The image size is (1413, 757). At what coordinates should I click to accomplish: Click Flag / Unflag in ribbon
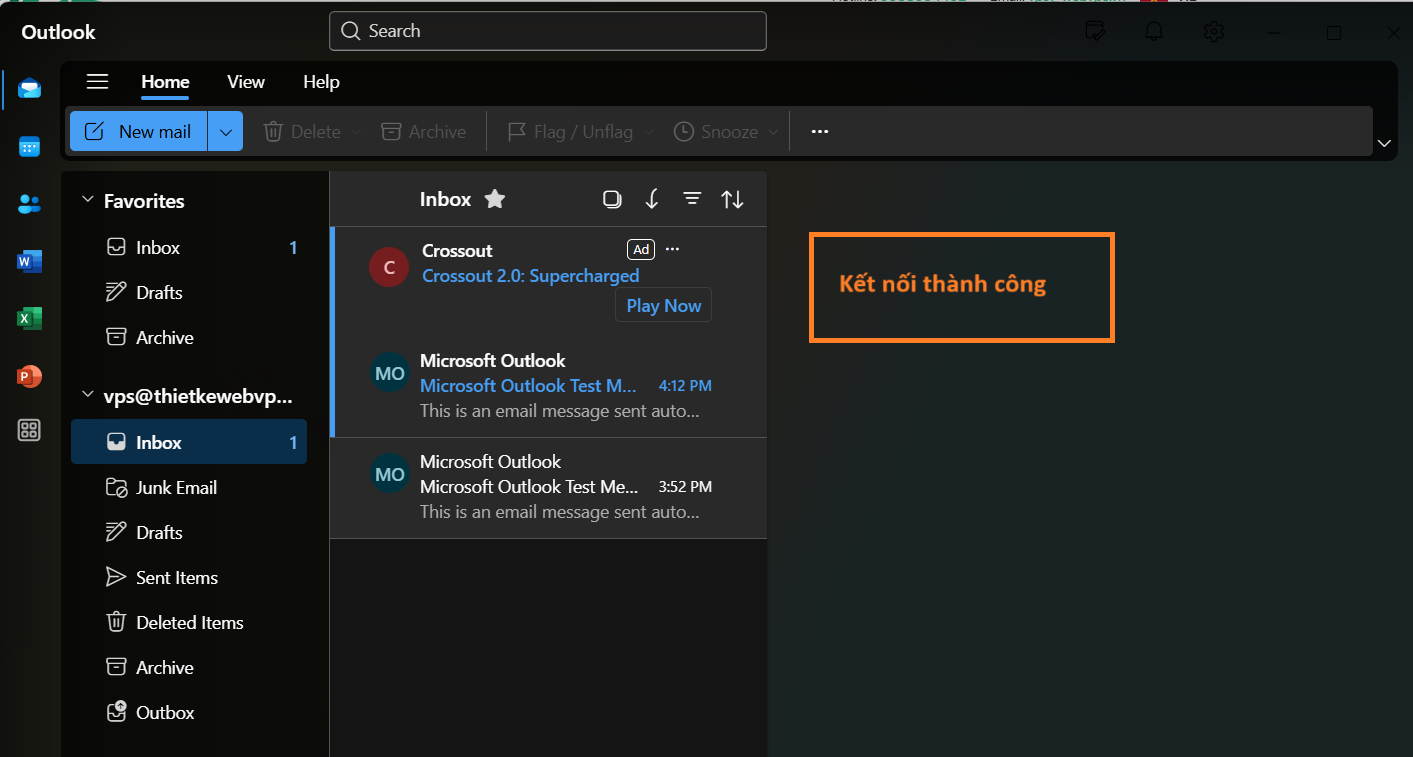tap(570, 132)
